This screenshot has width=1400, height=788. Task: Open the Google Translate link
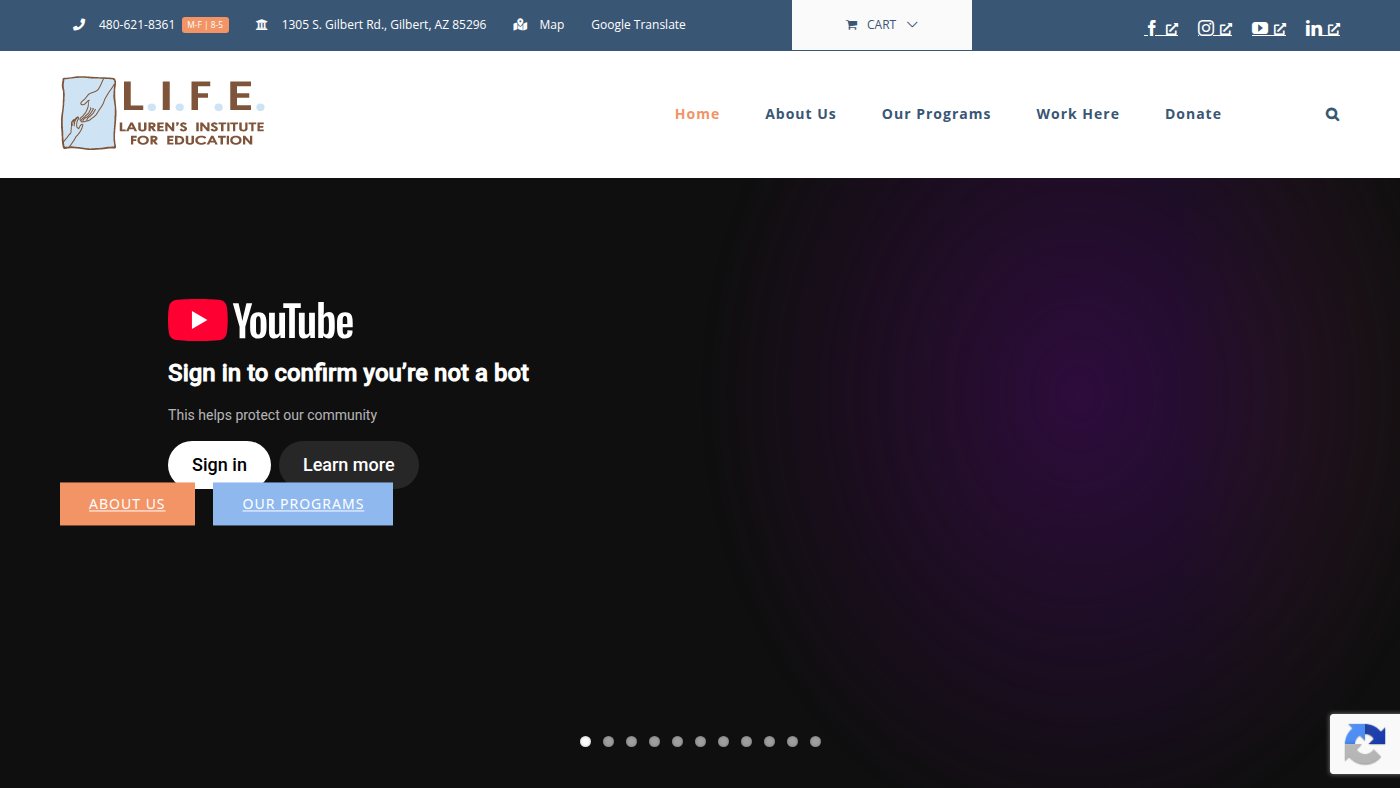(x=638, y=25)
